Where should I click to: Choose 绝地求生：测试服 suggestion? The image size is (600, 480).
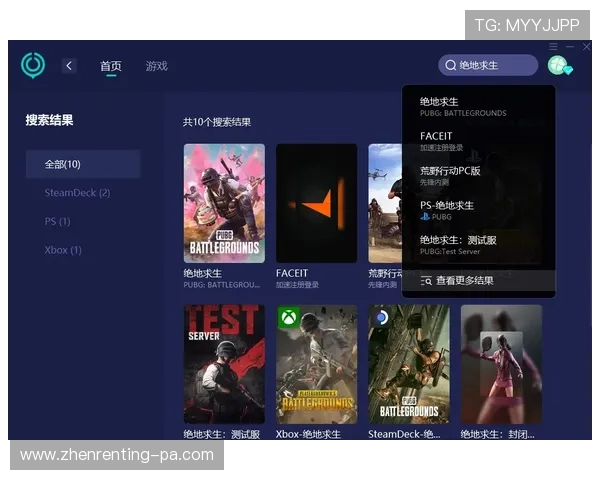pos(478,245)
